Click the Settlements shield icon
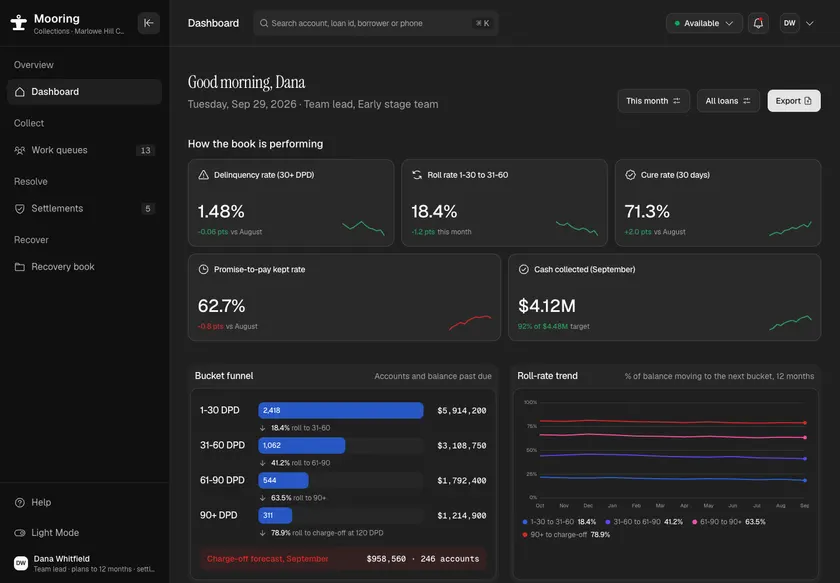 pyautogui.click(x=20, y=208)
